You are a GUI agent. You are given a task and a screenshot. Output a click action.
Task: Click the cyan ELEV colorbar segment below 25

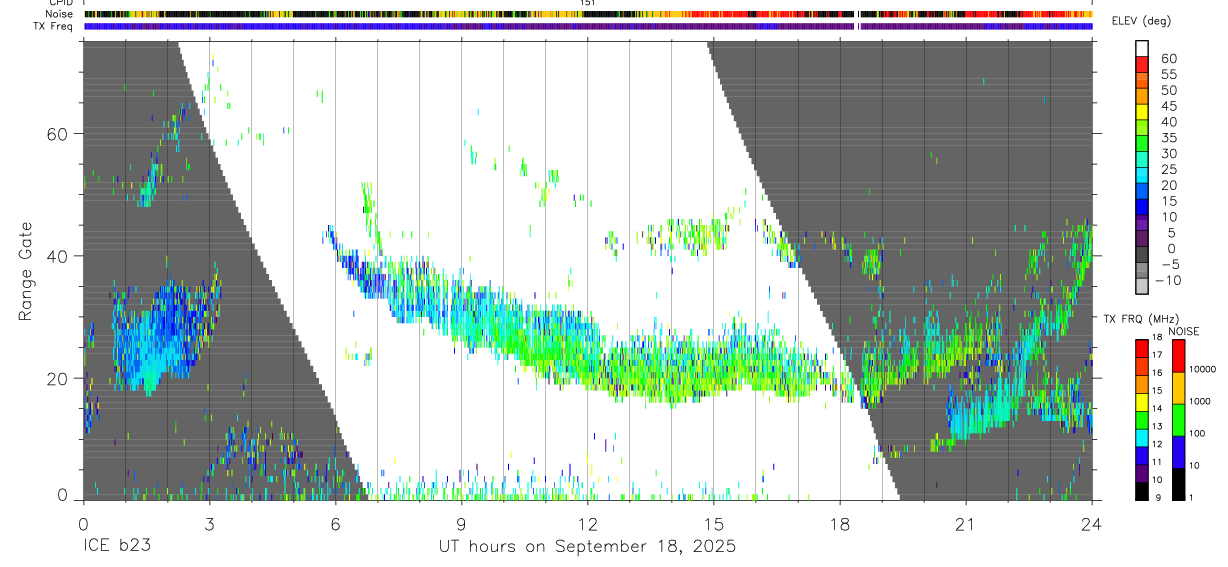1142,175
